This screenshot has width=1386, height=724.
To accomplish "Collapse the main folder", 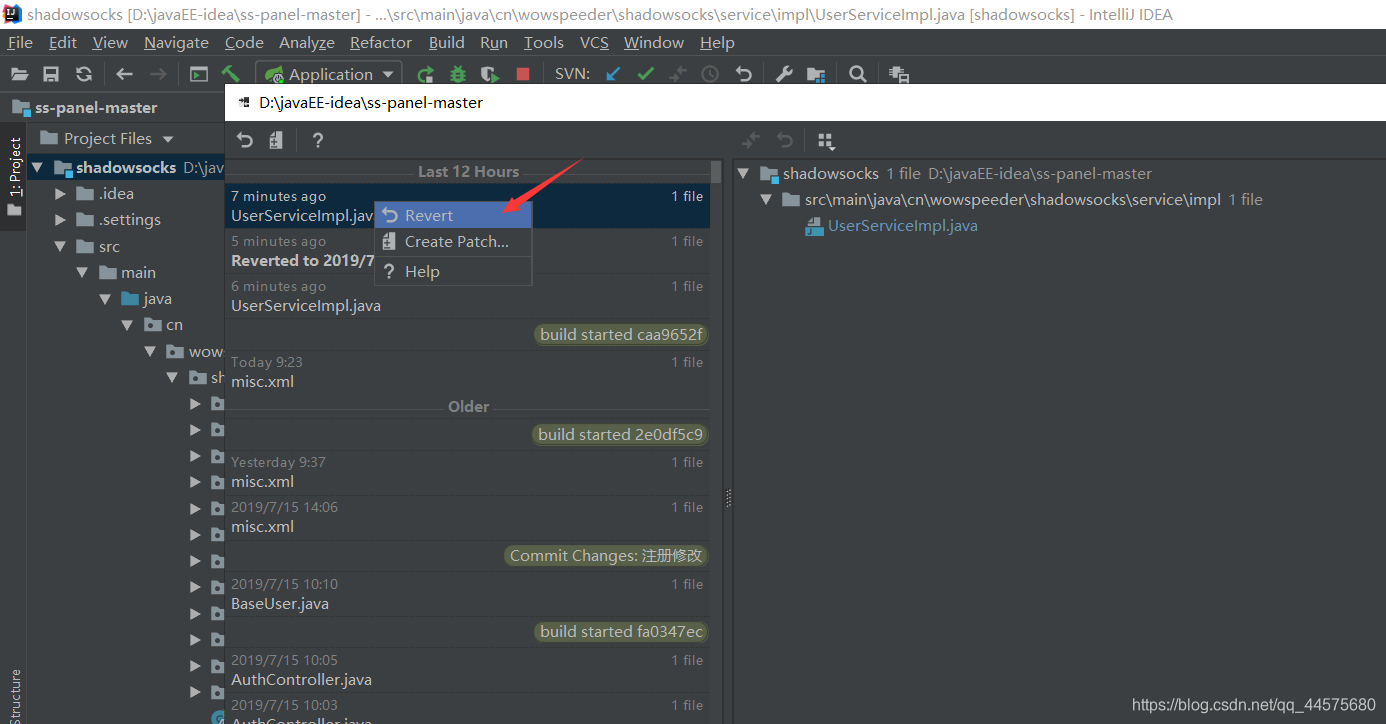I will (82, 272).
